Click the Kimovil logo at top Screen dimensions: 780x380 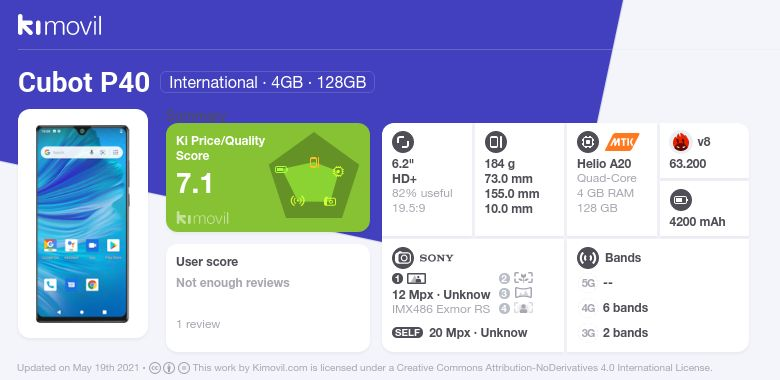pos(60,25)
